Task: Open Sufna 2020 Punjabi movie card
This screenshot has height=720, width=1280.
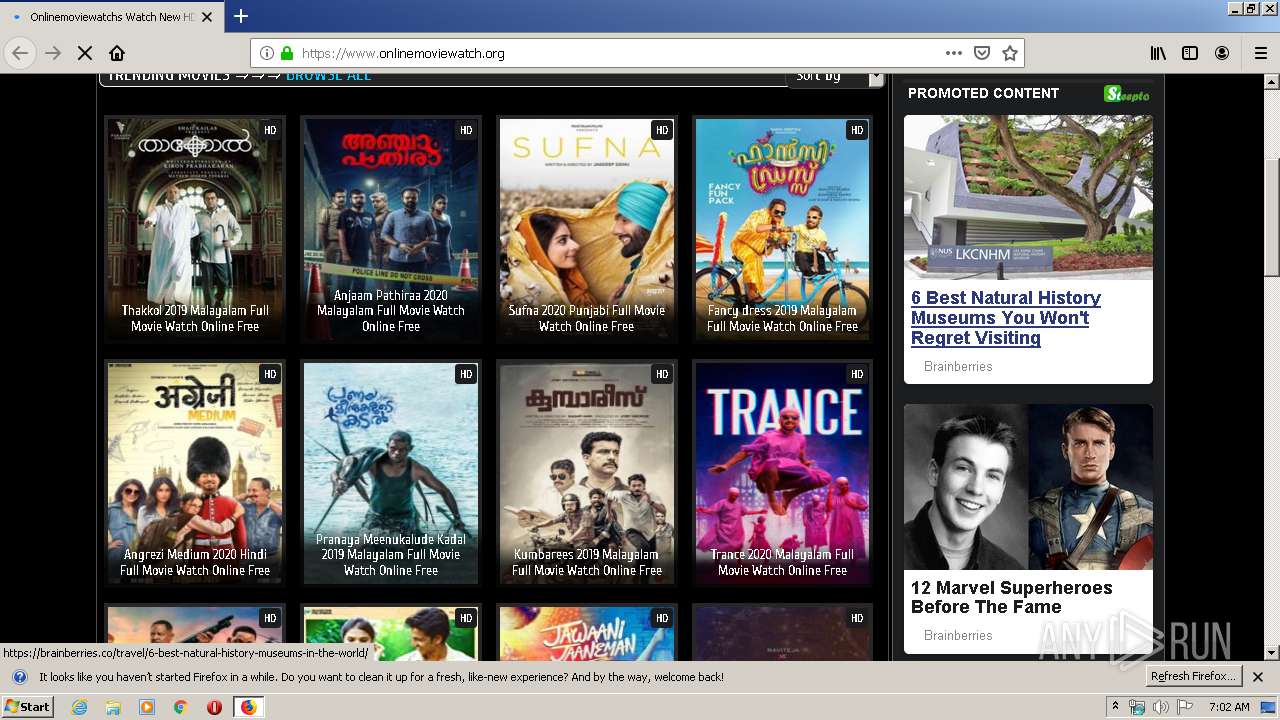Action: pos(587,229)
